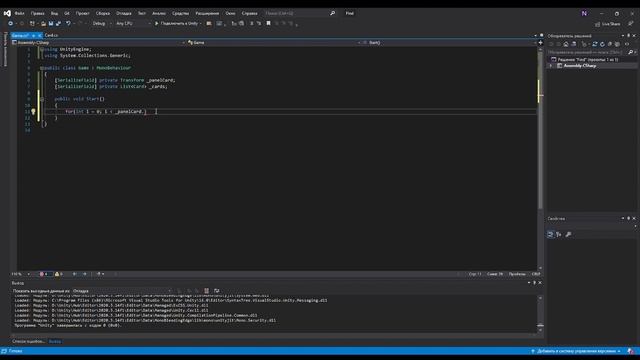Click the save file toolbar icon
Viewport: 640px width, 360px height.
click(x=51, y=24)
